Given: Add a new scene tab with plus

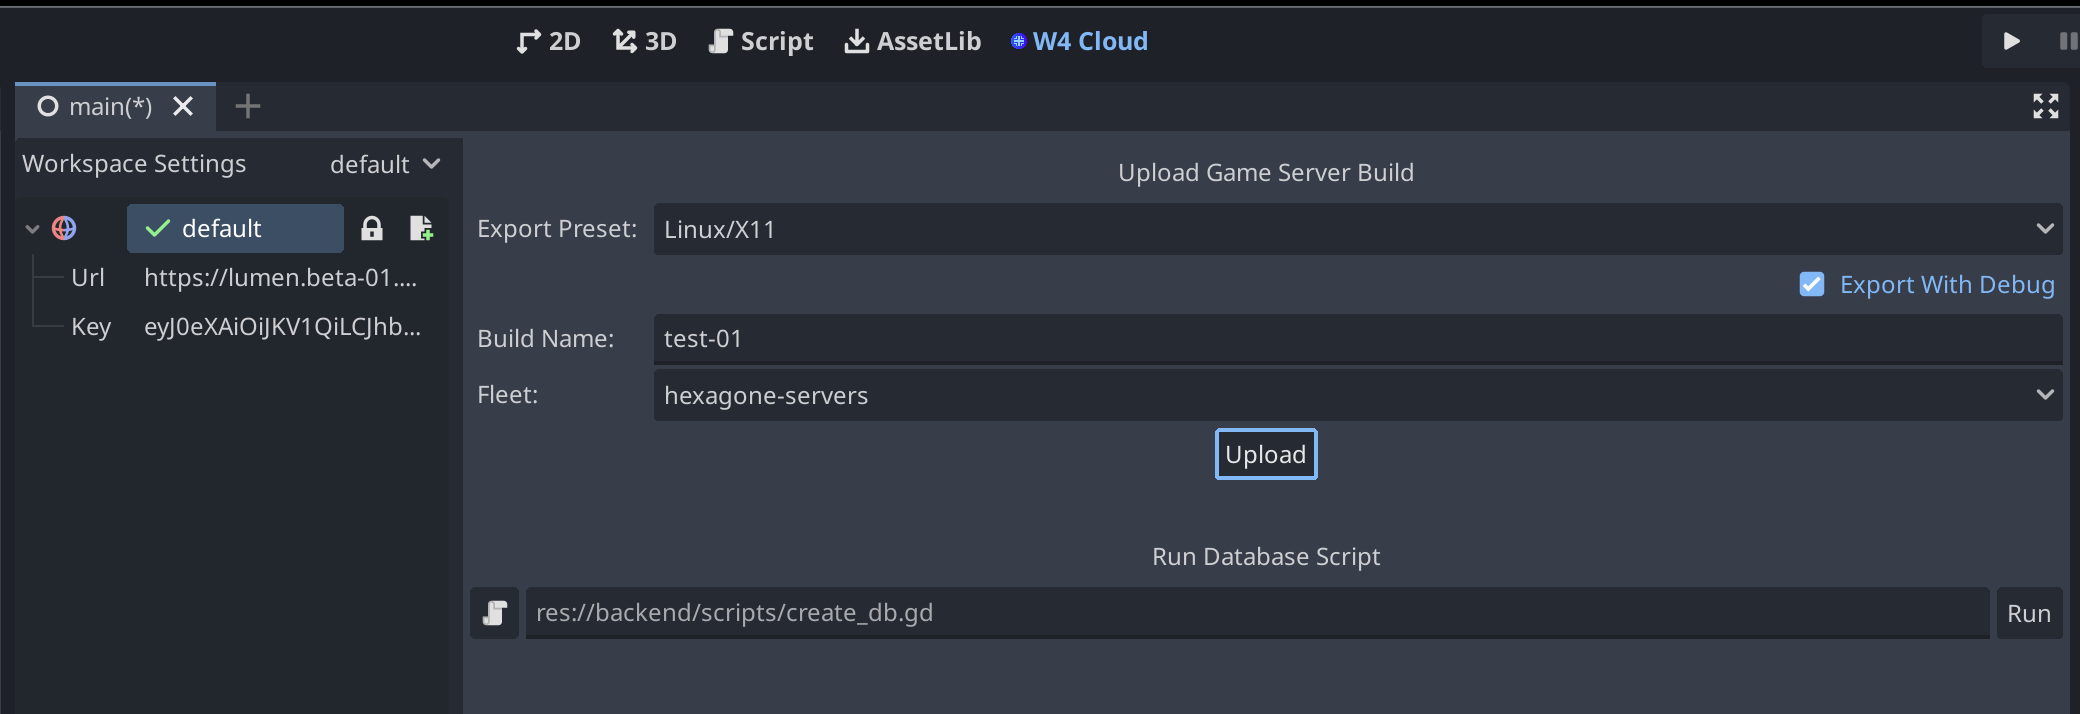Looking at the screenshot, I should point(247,106).
